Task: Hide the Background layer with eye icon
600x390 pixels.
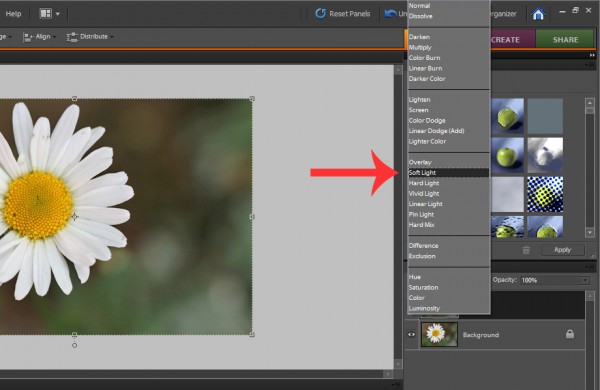Action: [411, 335]
